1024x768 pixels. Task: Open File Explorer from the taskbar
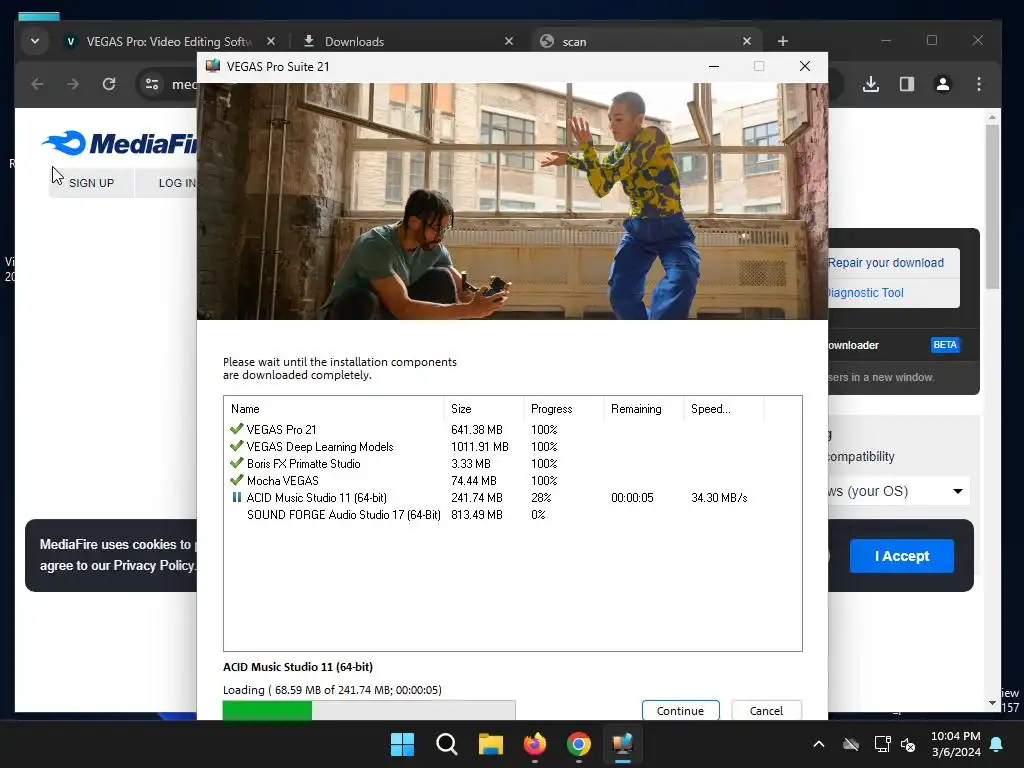point(490,744)
